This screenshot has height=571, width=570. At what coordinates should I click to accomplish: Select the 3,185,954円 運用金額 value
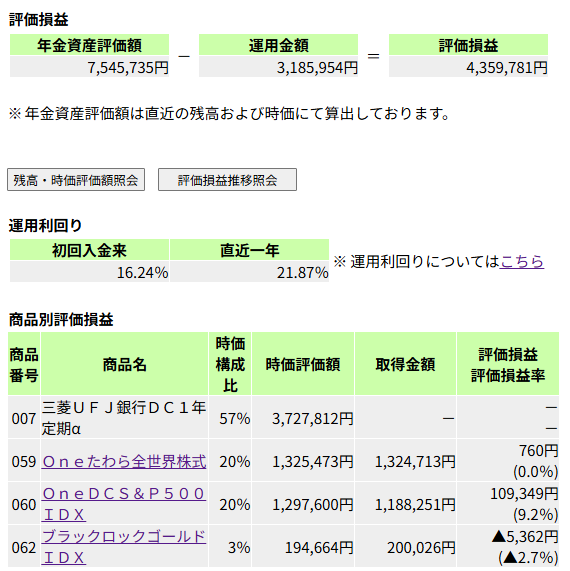pyautogui.click(x=278, y=67)
